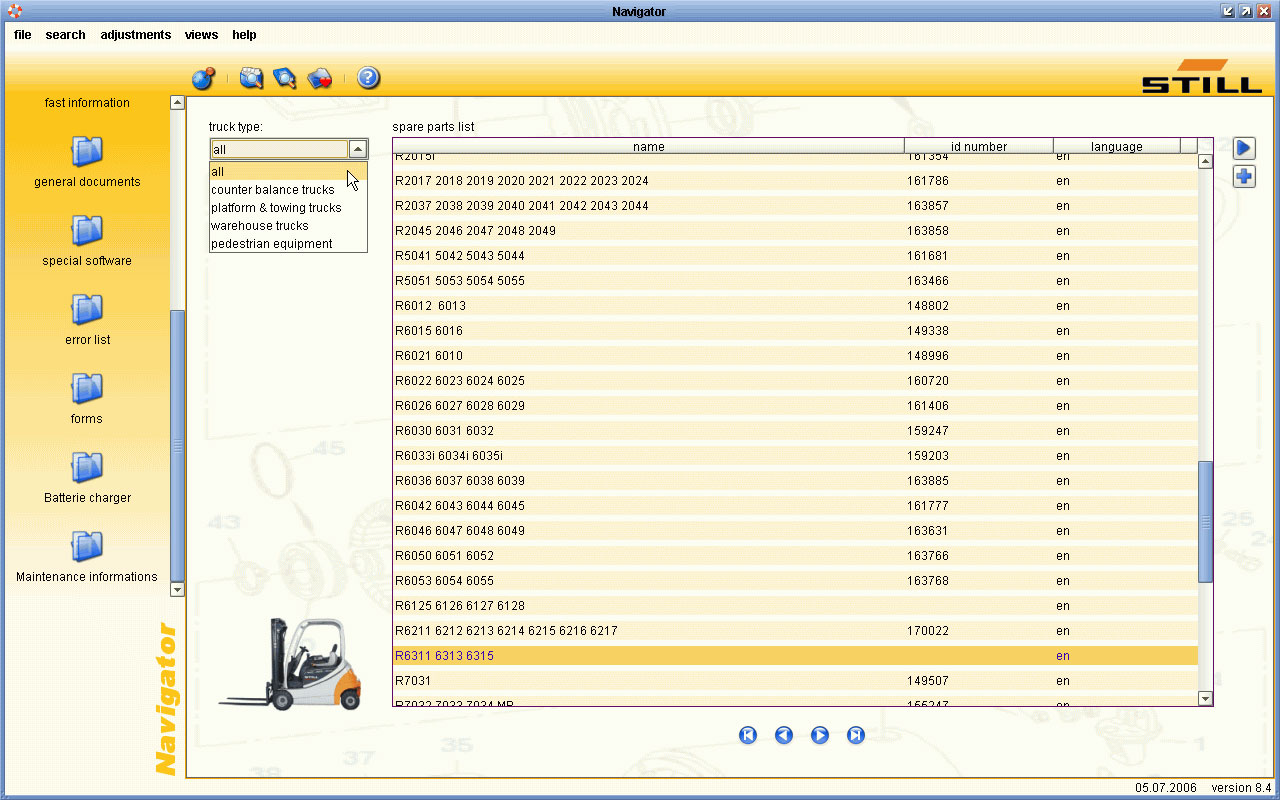This screenshot has width=1280, height=800.
Task: Click the spare parts list vertical scrollbar thumb
Action: click(1205, 522)
